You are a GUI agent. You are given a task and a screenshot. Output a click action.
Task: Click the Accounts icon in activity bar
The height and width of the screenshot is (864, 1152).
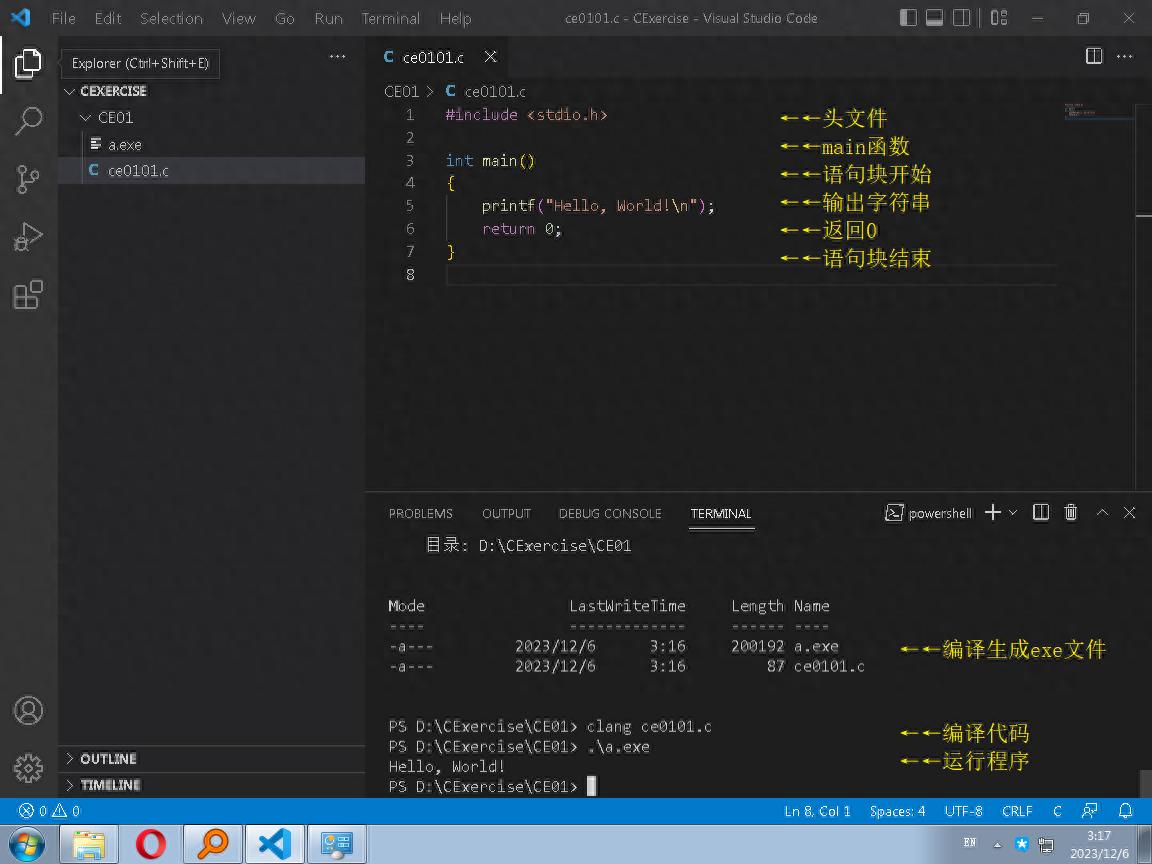tap(28, 710)
